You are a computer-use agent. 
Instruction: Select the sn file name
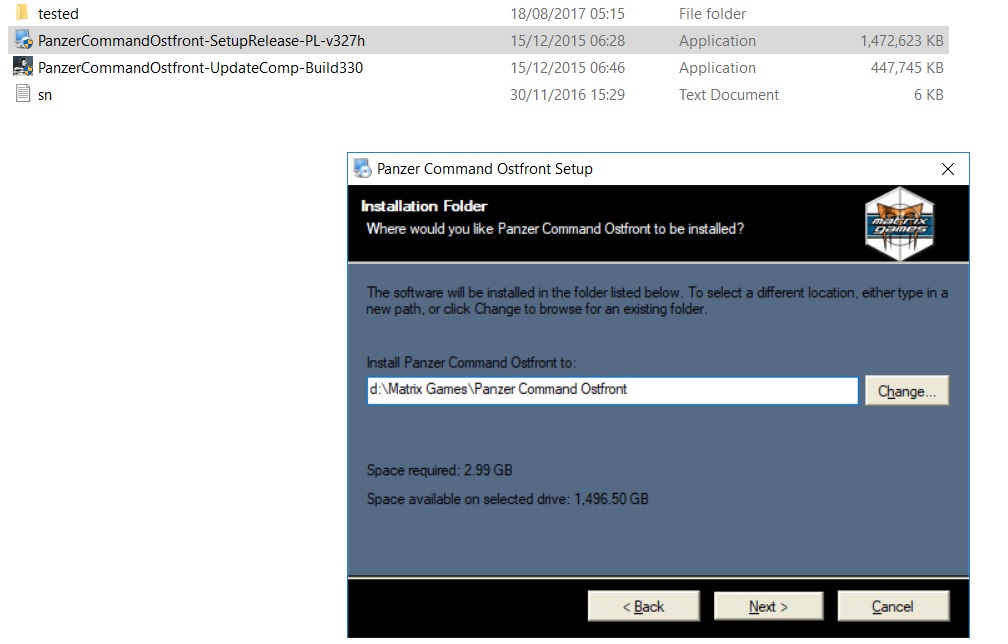[x=45, y=95]
